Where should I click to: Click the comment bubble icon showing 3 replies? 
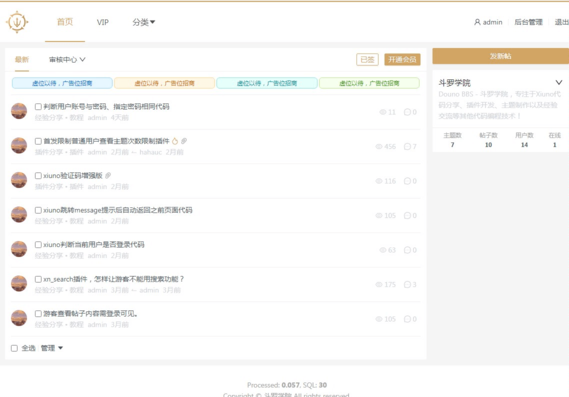click(407, 285)
